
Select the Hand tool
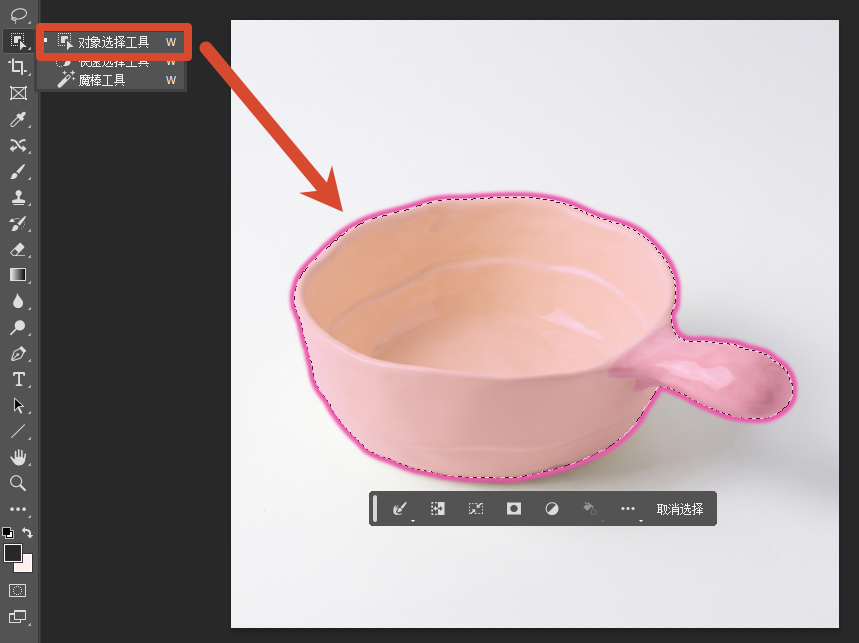[x=18, y=457]
